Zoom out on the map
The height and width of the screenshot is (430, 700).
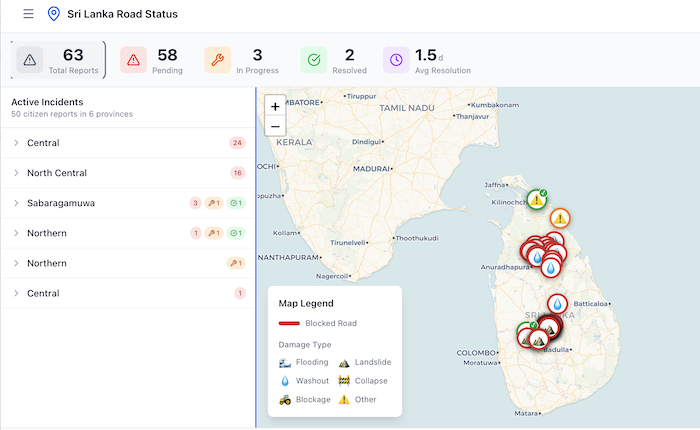click(276, 126)
